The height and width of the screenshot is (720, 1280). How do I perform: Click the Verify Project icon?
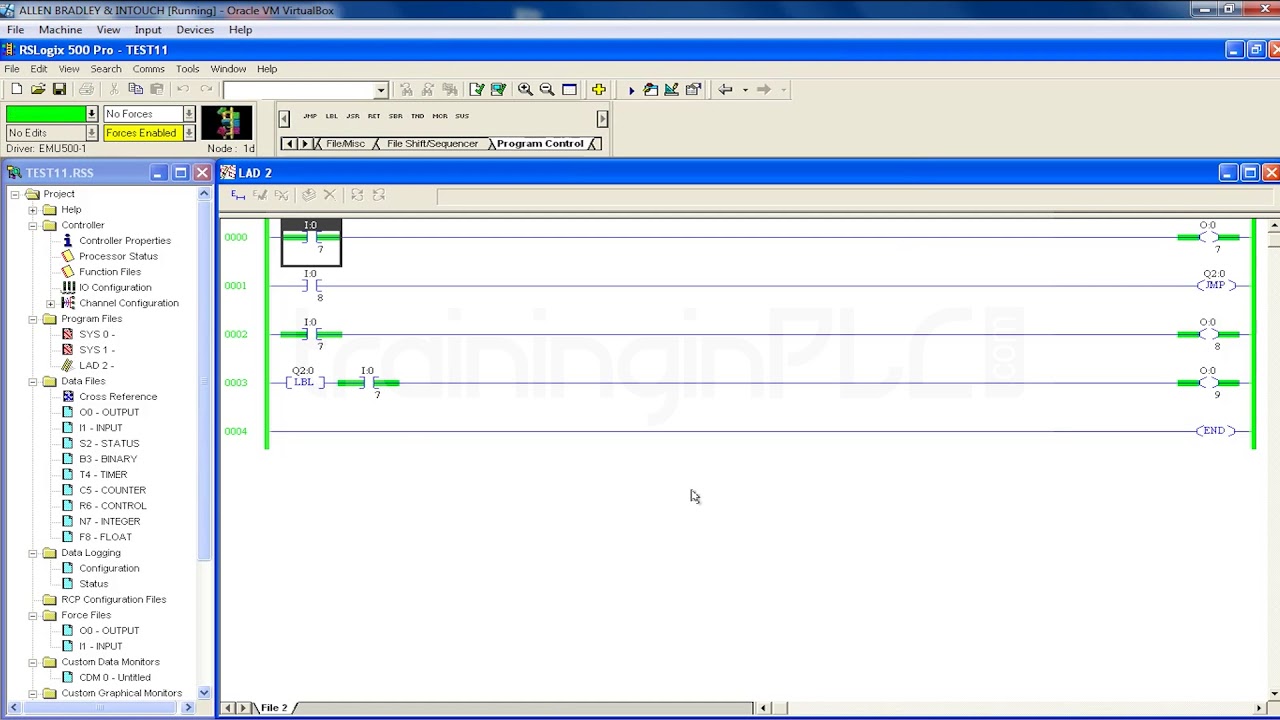pos(498,89)
